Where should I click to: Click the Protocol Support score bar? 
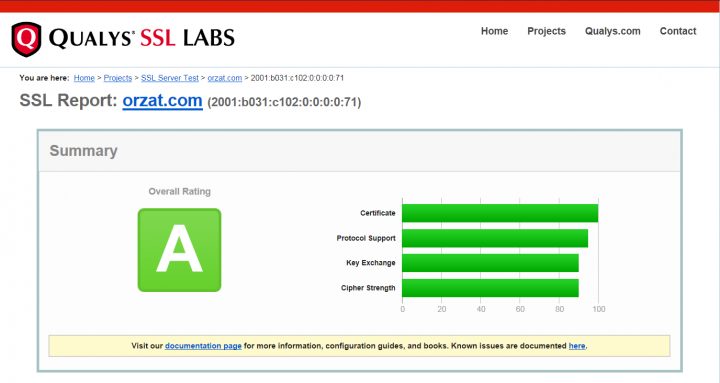pos(495,238)
